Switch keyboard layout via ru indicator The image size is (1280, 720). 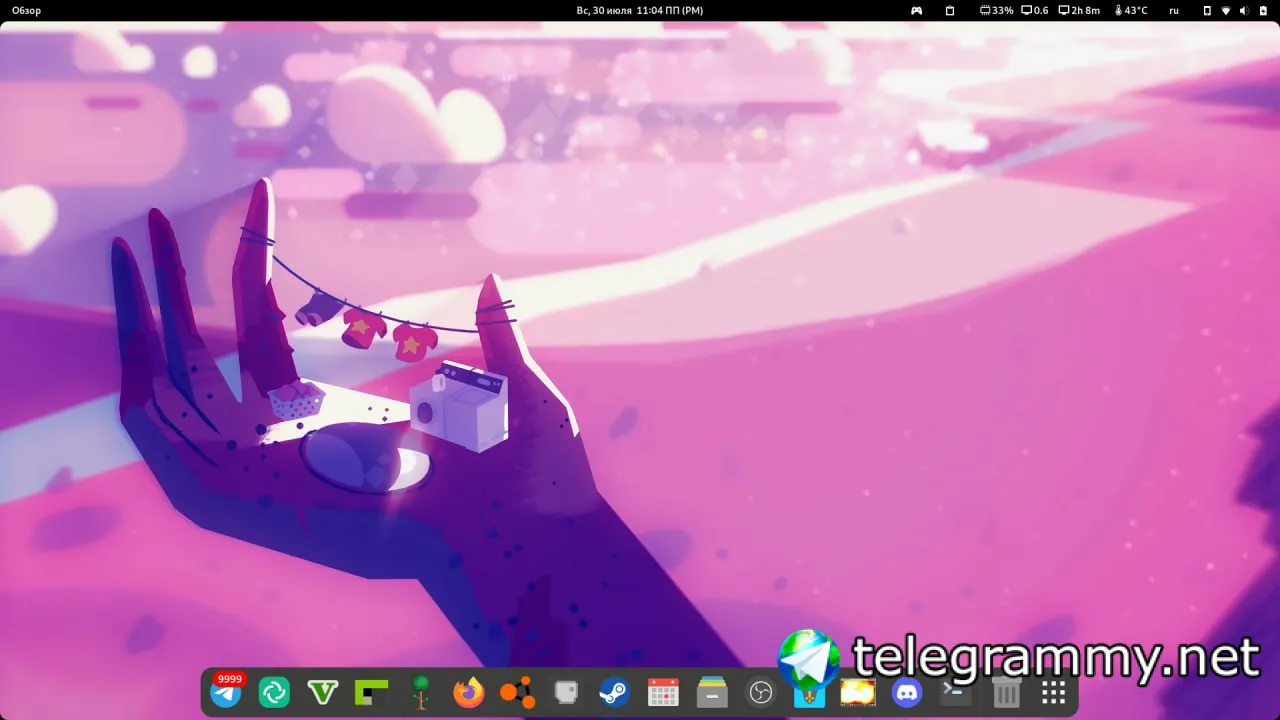pos(1174,10)
